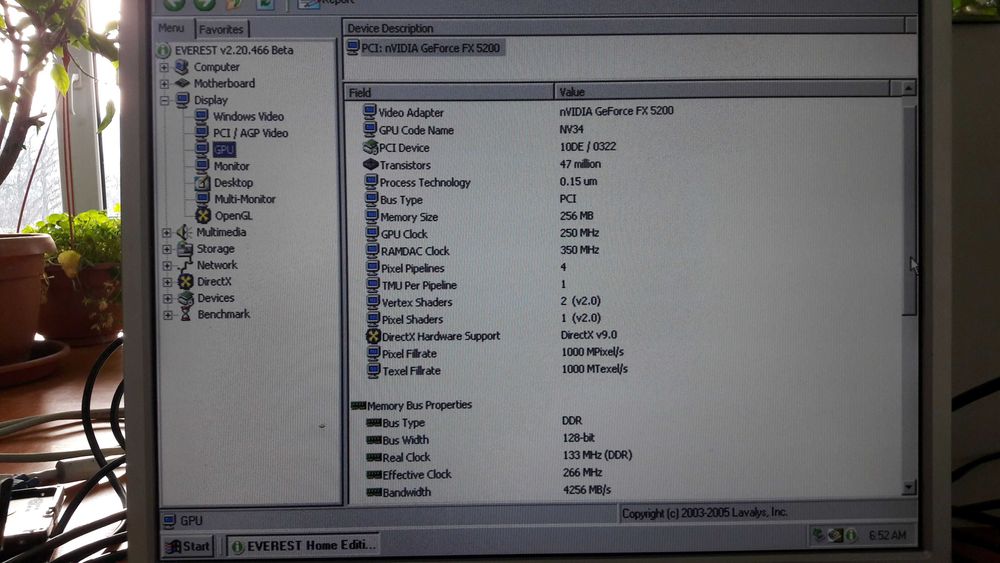Open the Windows Video tree item
Screen dimensions: 1000x563
pyautogui.click(x=248, y=117)
